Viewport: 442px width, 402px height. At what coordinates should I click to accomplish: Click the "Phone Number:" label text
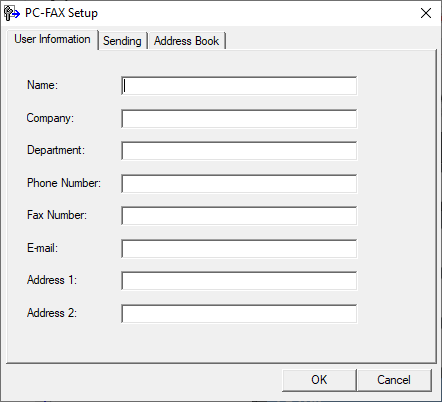(64, 183)
